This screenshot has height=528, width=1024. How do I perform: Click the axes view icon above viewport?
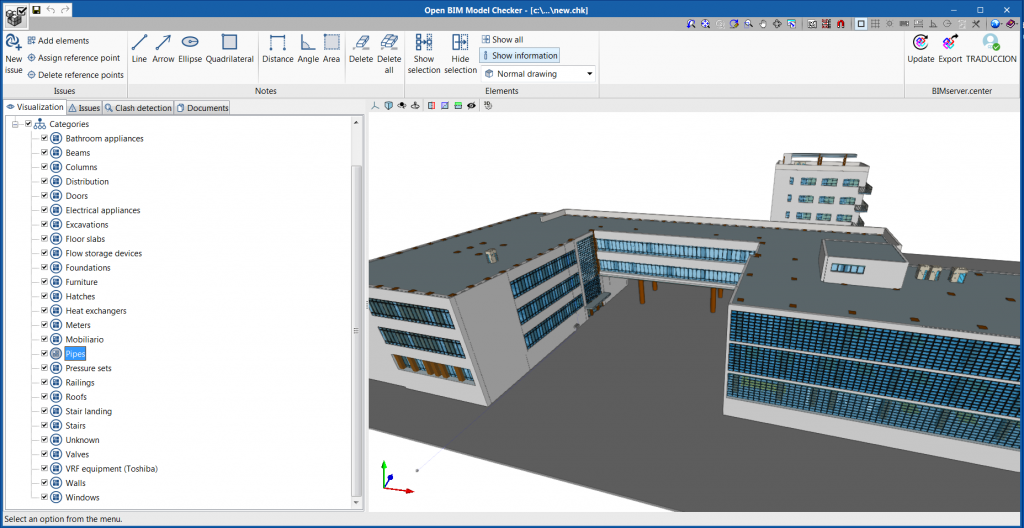pos(375,106)
